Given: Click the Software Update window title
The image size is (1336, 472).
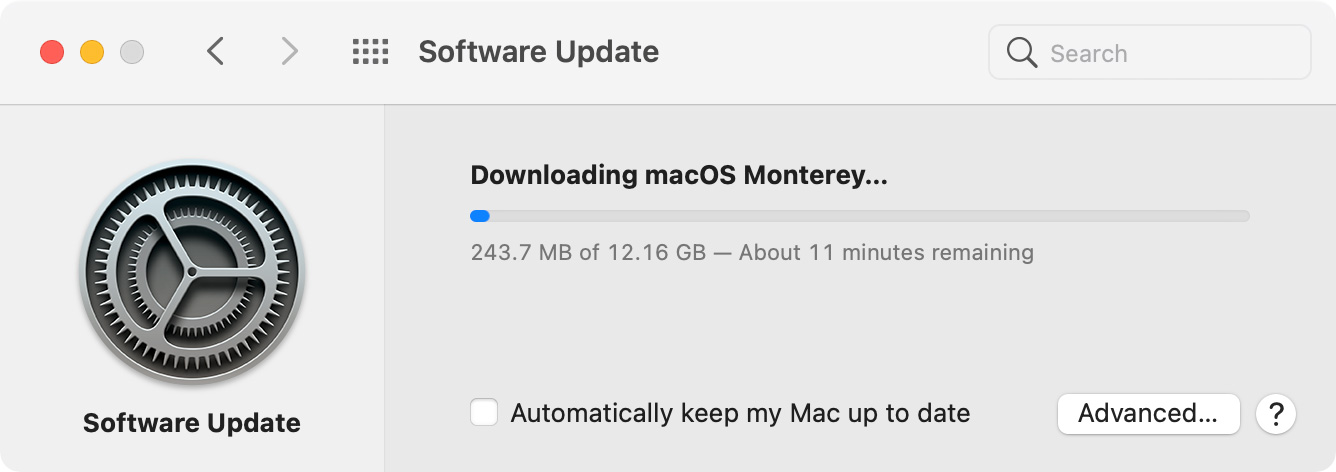Looking at the screenshot, I should click(x=538, y=52).
